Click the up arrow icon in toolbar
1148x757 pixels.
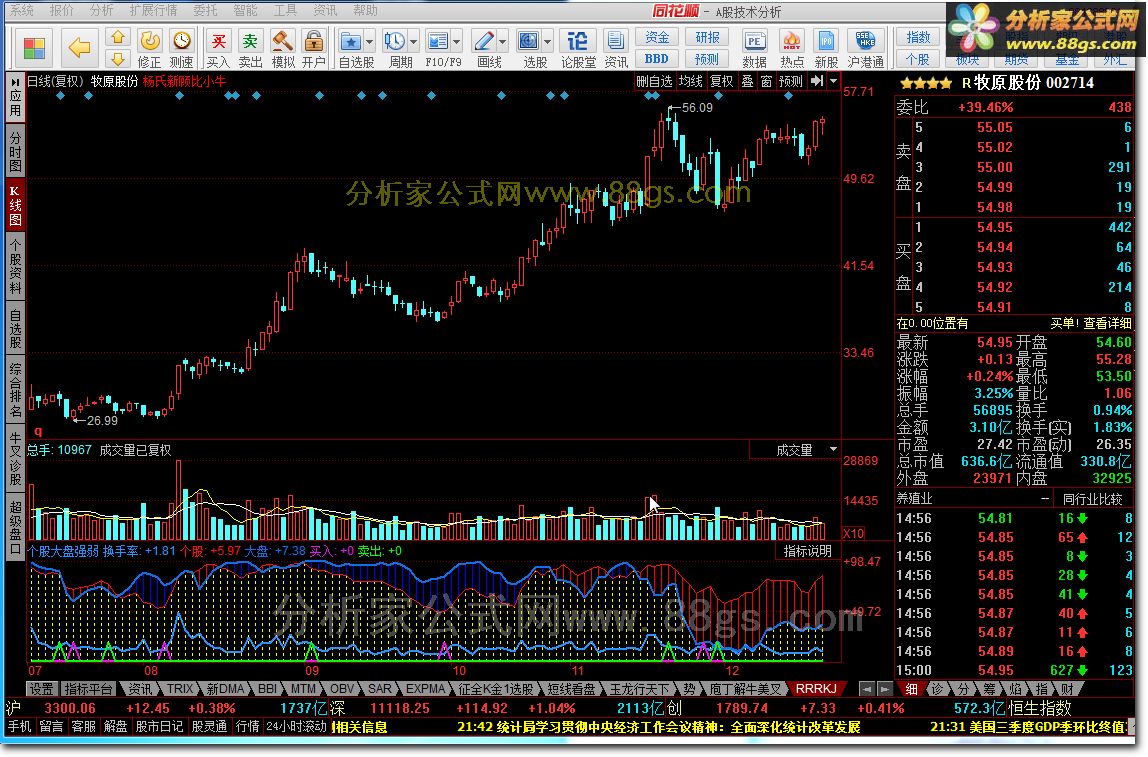(x=118, y=37)
